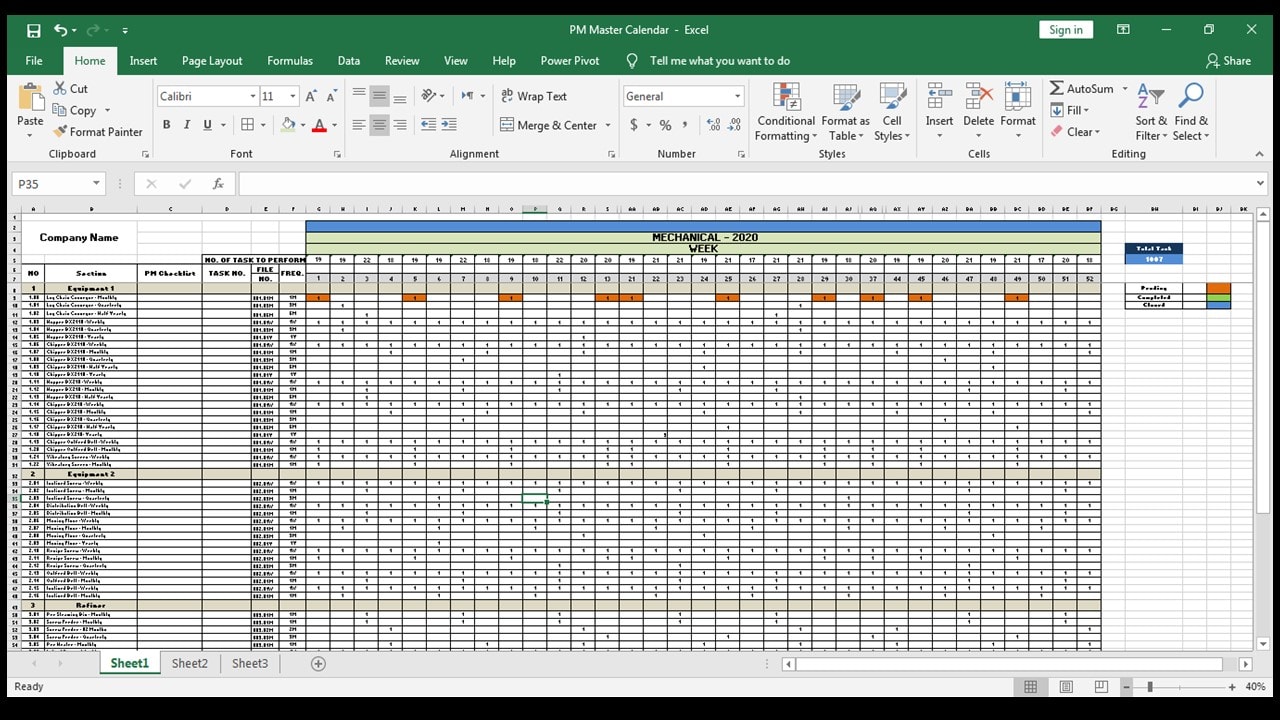
Task: Switch to Sheet2
Action: [x=189, y=663]
